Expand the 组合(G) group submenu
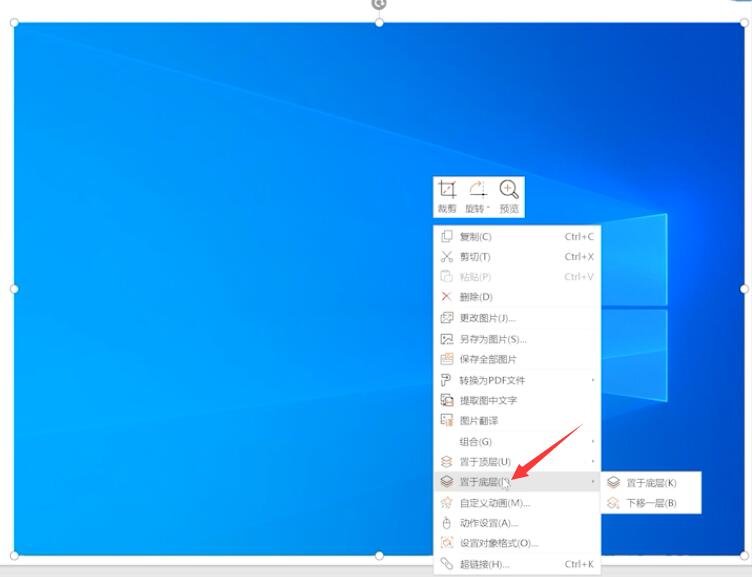This screenshot has height=577, width=752. coord(517,441)
